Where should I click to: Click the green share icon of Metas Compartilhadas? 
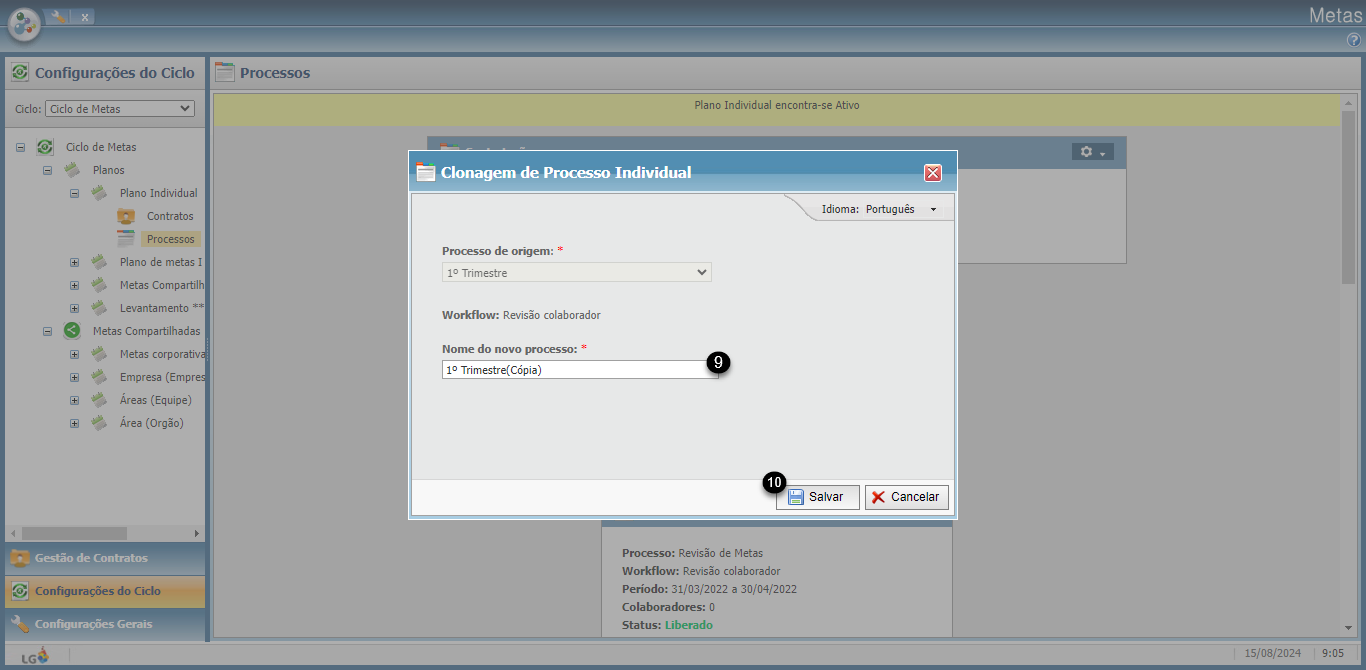pos(72,331)
